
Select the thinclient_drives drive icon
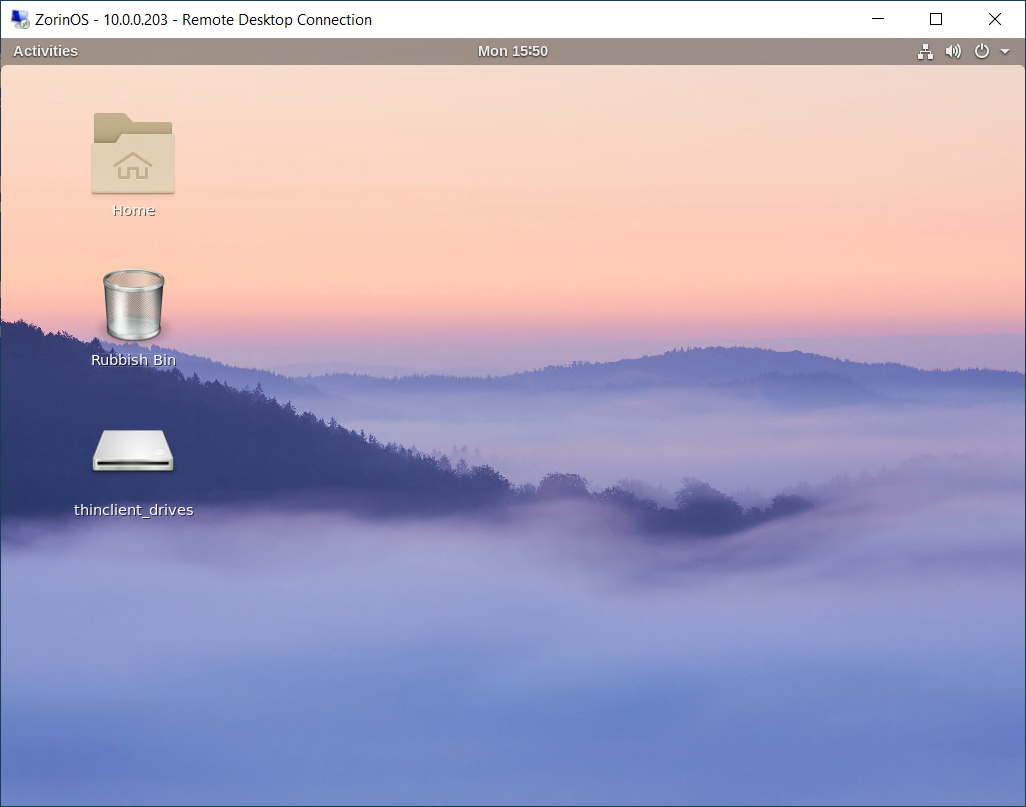pos(133,451)
